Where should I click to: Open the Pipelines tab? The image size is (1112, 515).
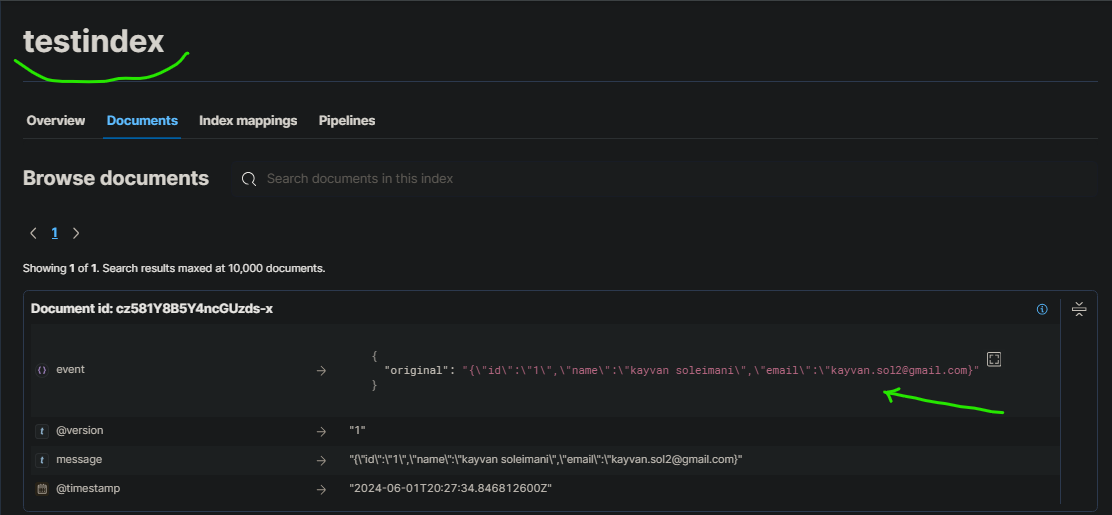click(x=347, y=120)
